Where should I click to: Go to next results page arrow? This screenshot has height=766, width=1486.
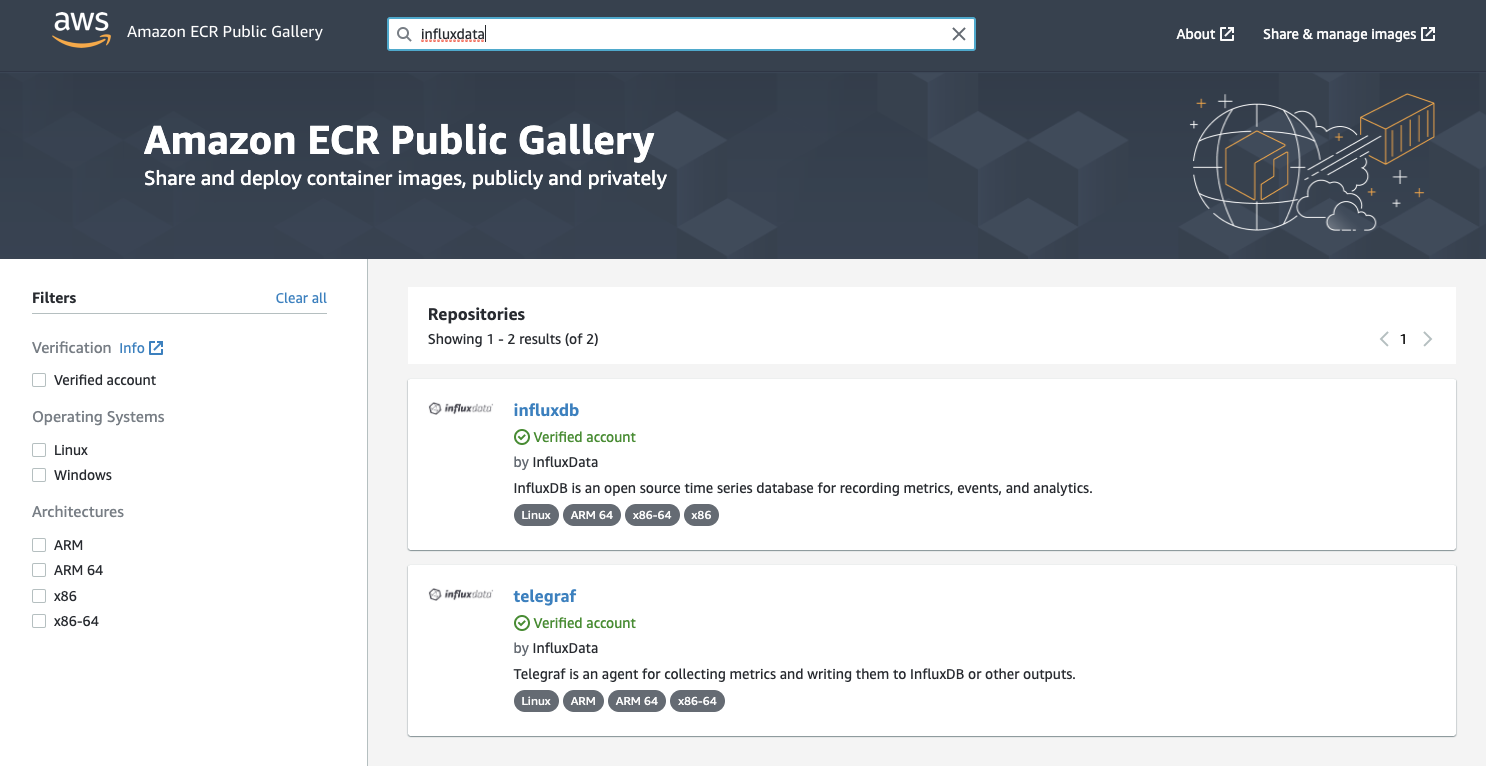coord(1428,339)
